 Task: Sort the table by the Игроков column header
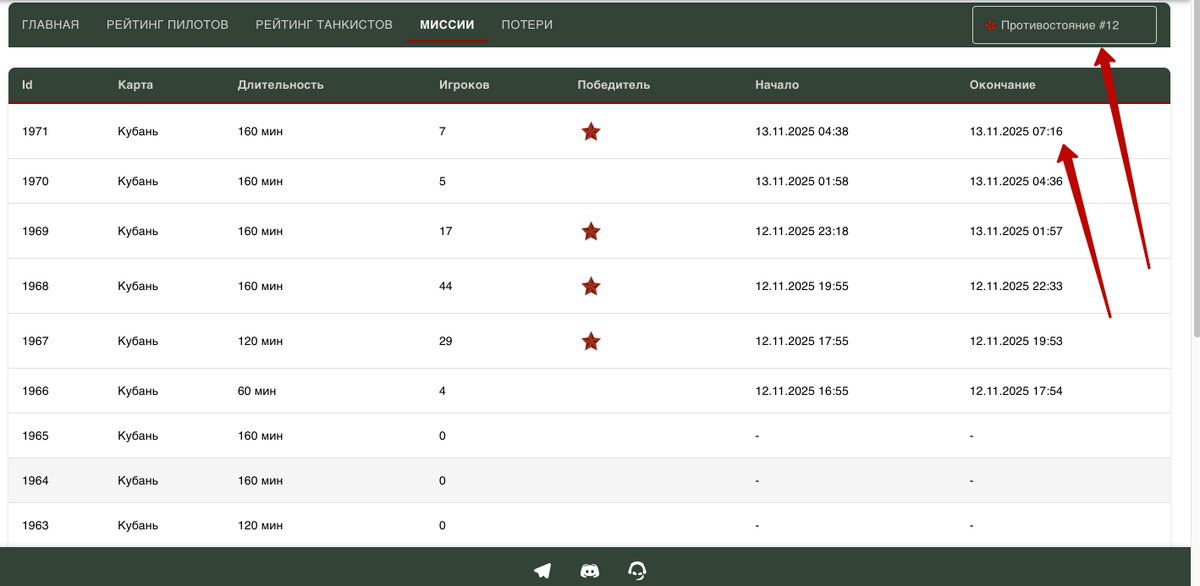pyautogui.click(x=464, y=85)
